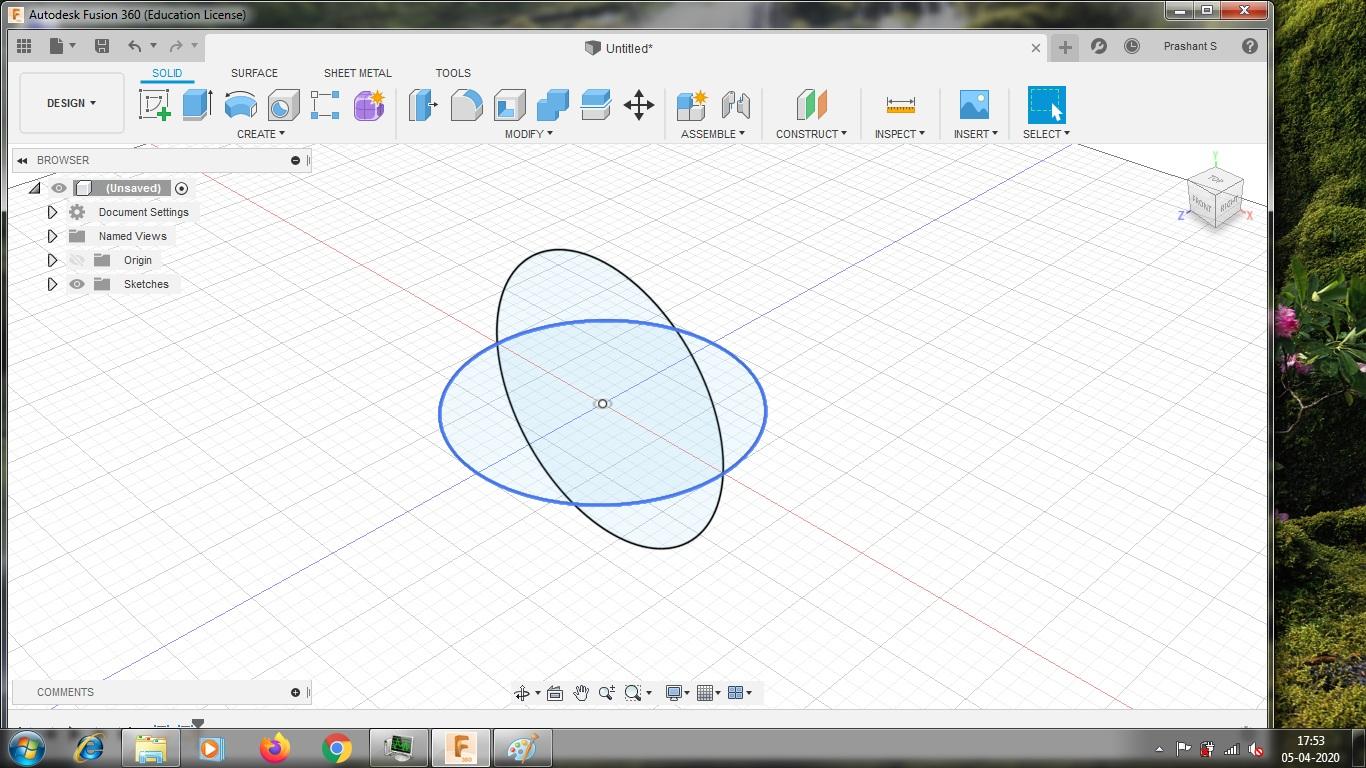Collapse the BROWSER panel arrows
1366x768 pixels.
22,160
